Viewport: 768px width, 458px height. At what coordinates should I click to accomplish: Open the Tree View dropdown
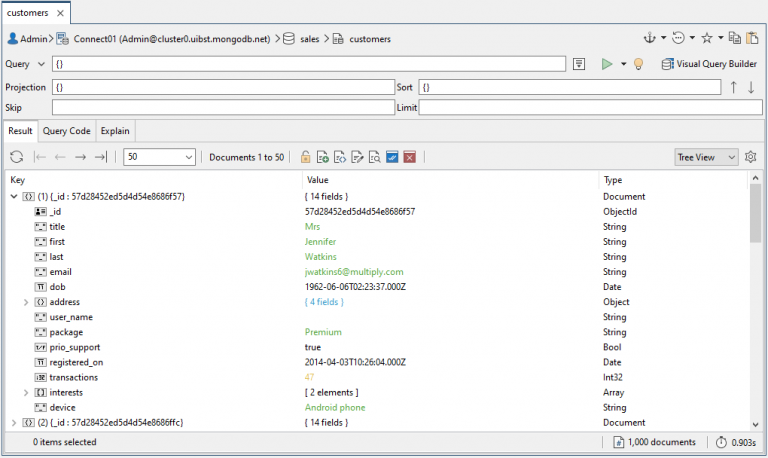click(x=706, y=157)
